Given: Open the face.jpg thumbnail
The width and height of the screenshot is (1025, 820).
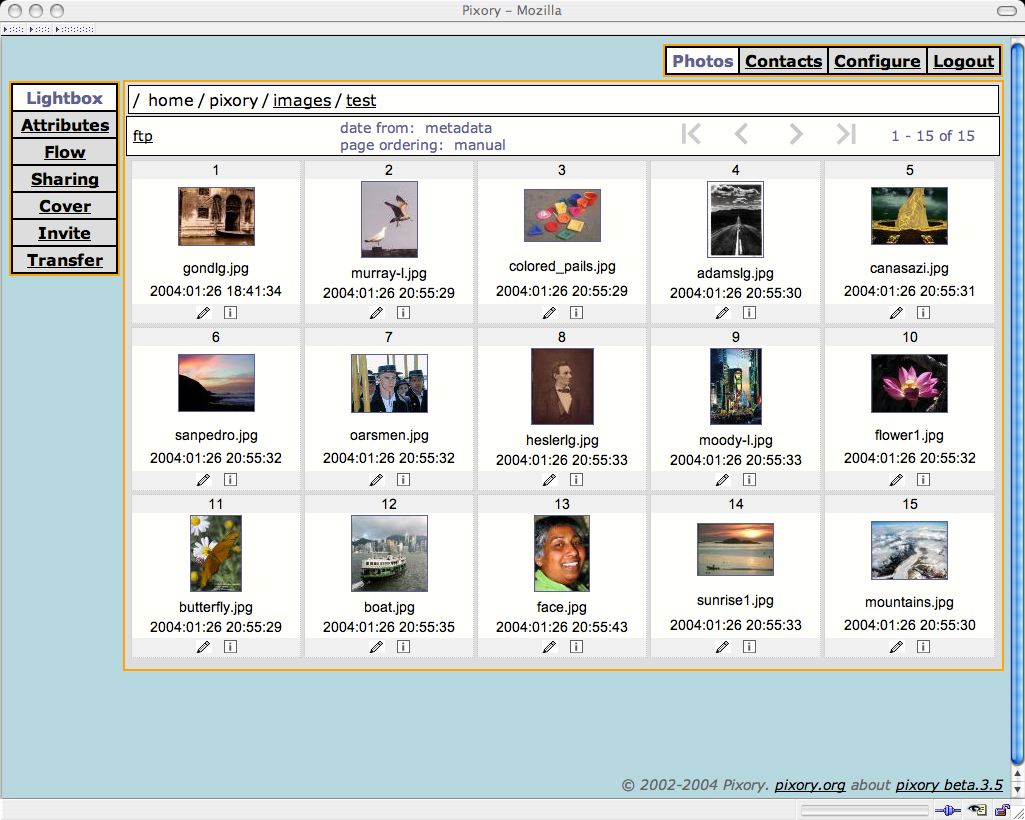Looking at the screenshot, I should click(562, 553).
